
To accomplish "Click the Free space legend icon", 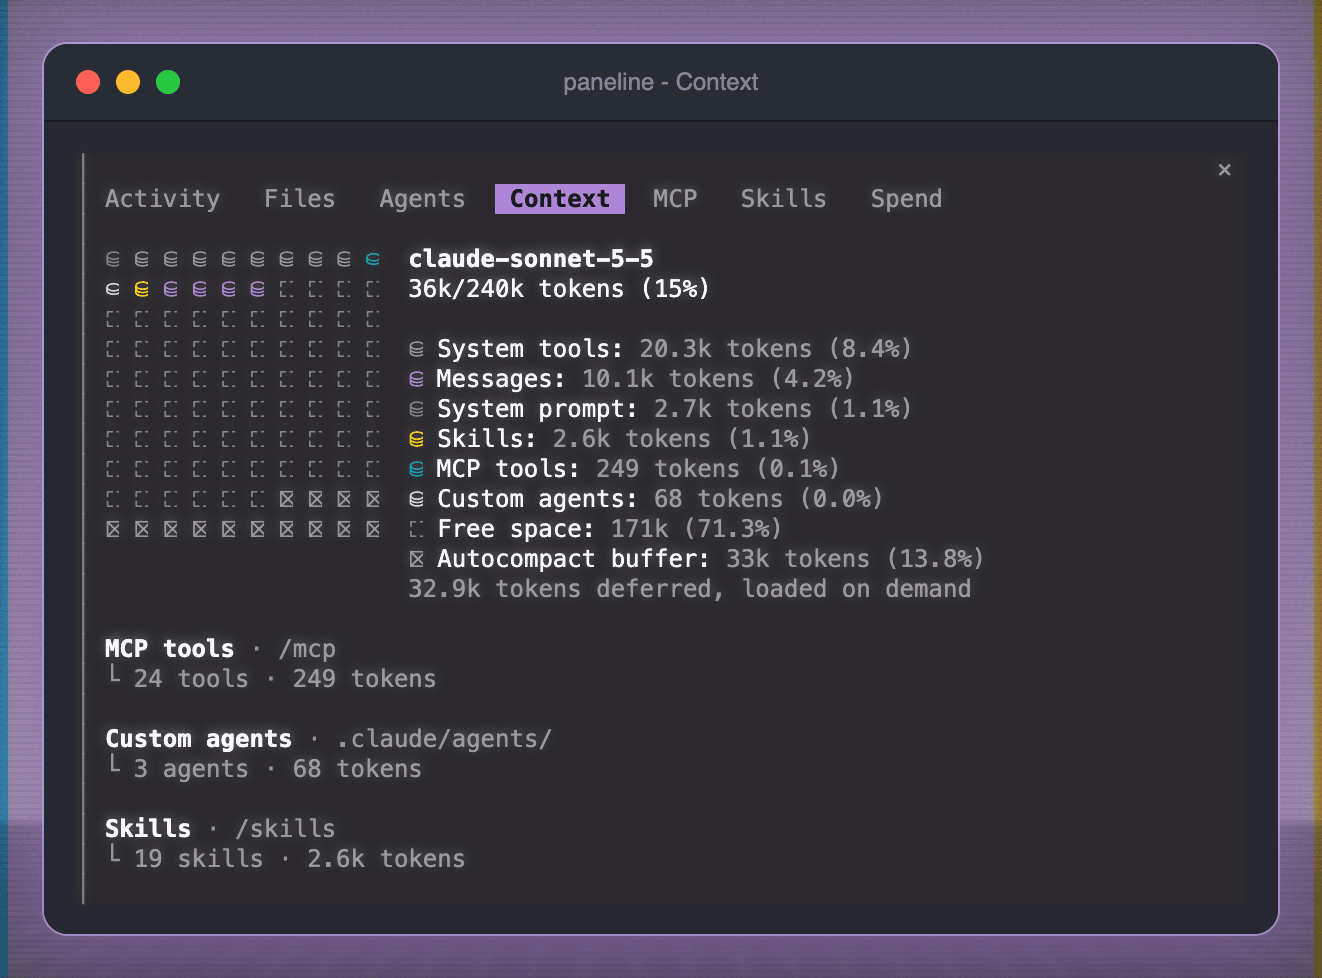I will point(417,529).
